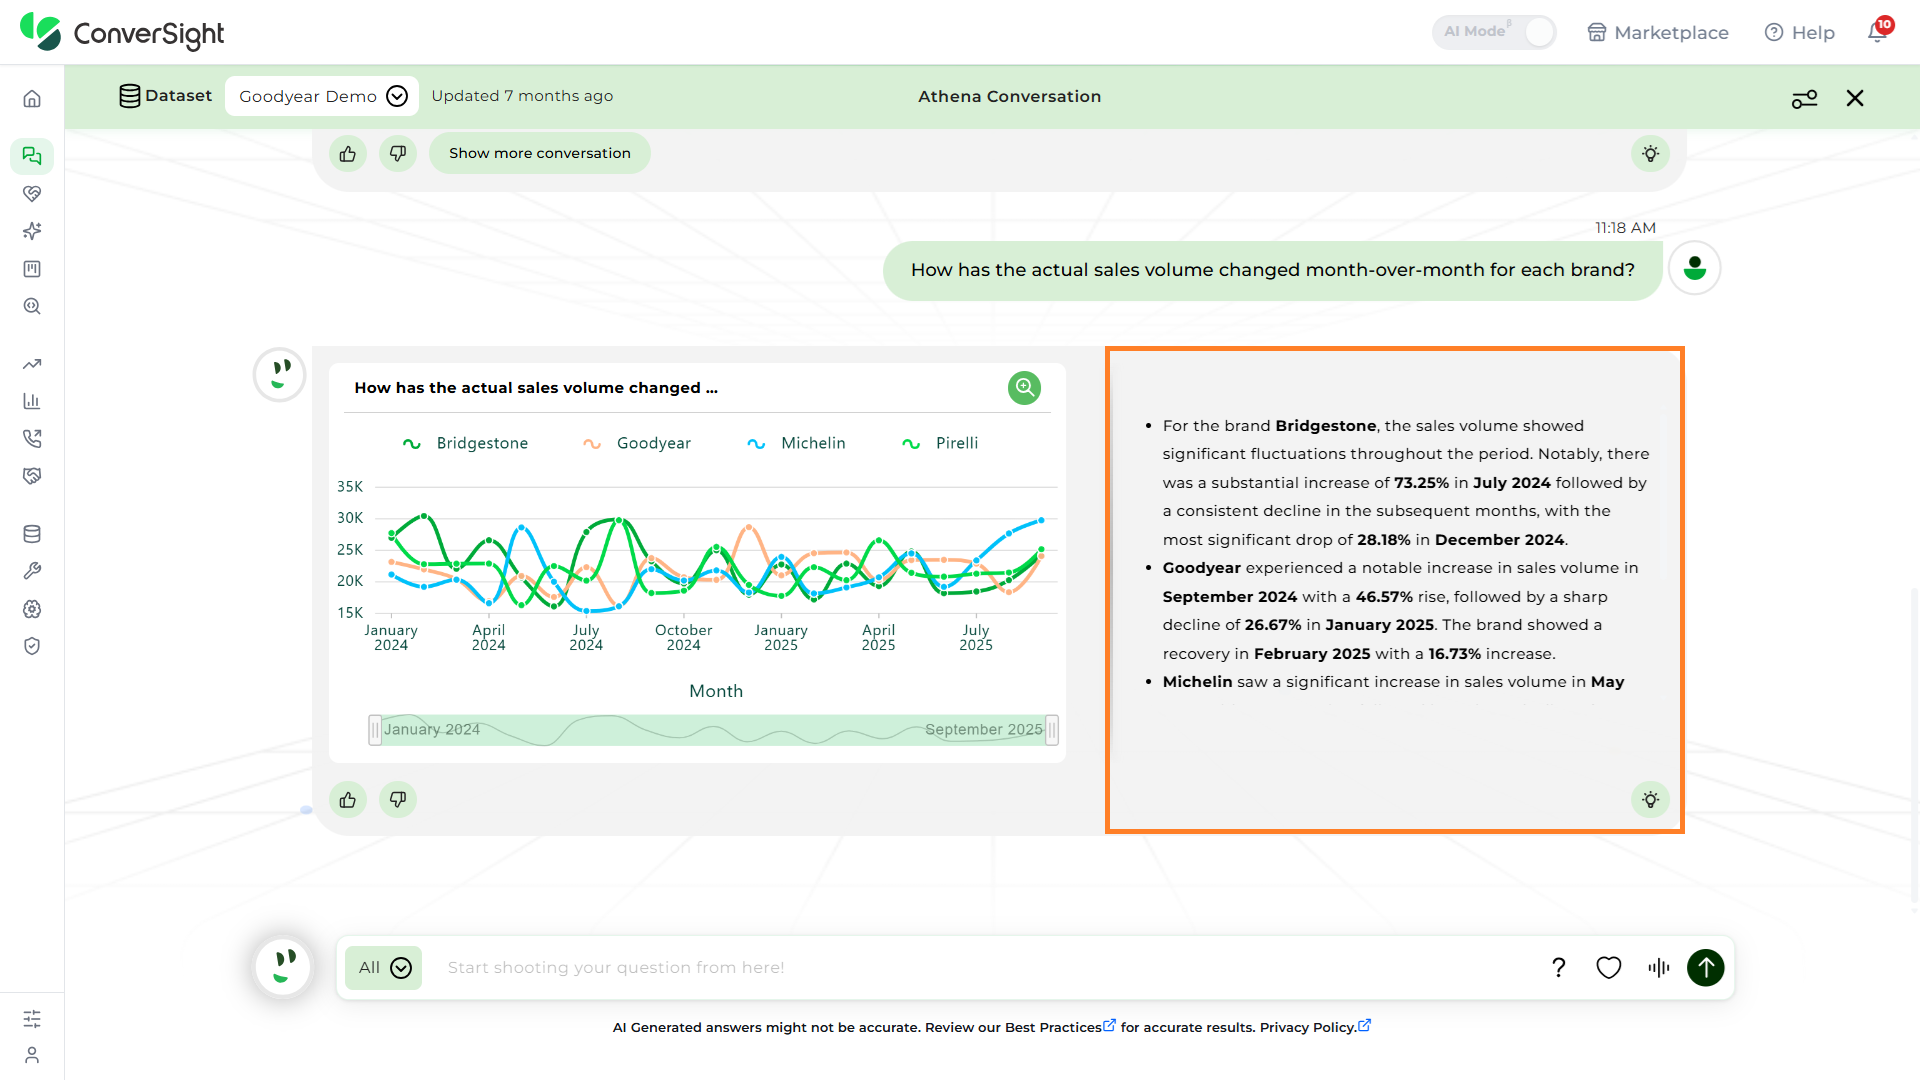Image resolution: width=1920 pixels, height=1080 pixels.
Task: Expand the Goodyear Demo dataset dropdown
Action: point(322,96)
